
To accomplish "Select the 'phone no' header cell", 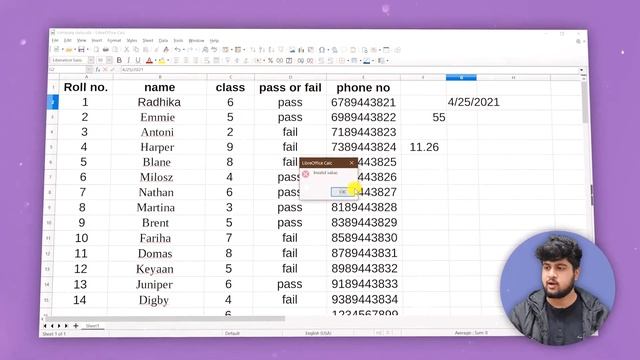I will click(x=363, y=87).
